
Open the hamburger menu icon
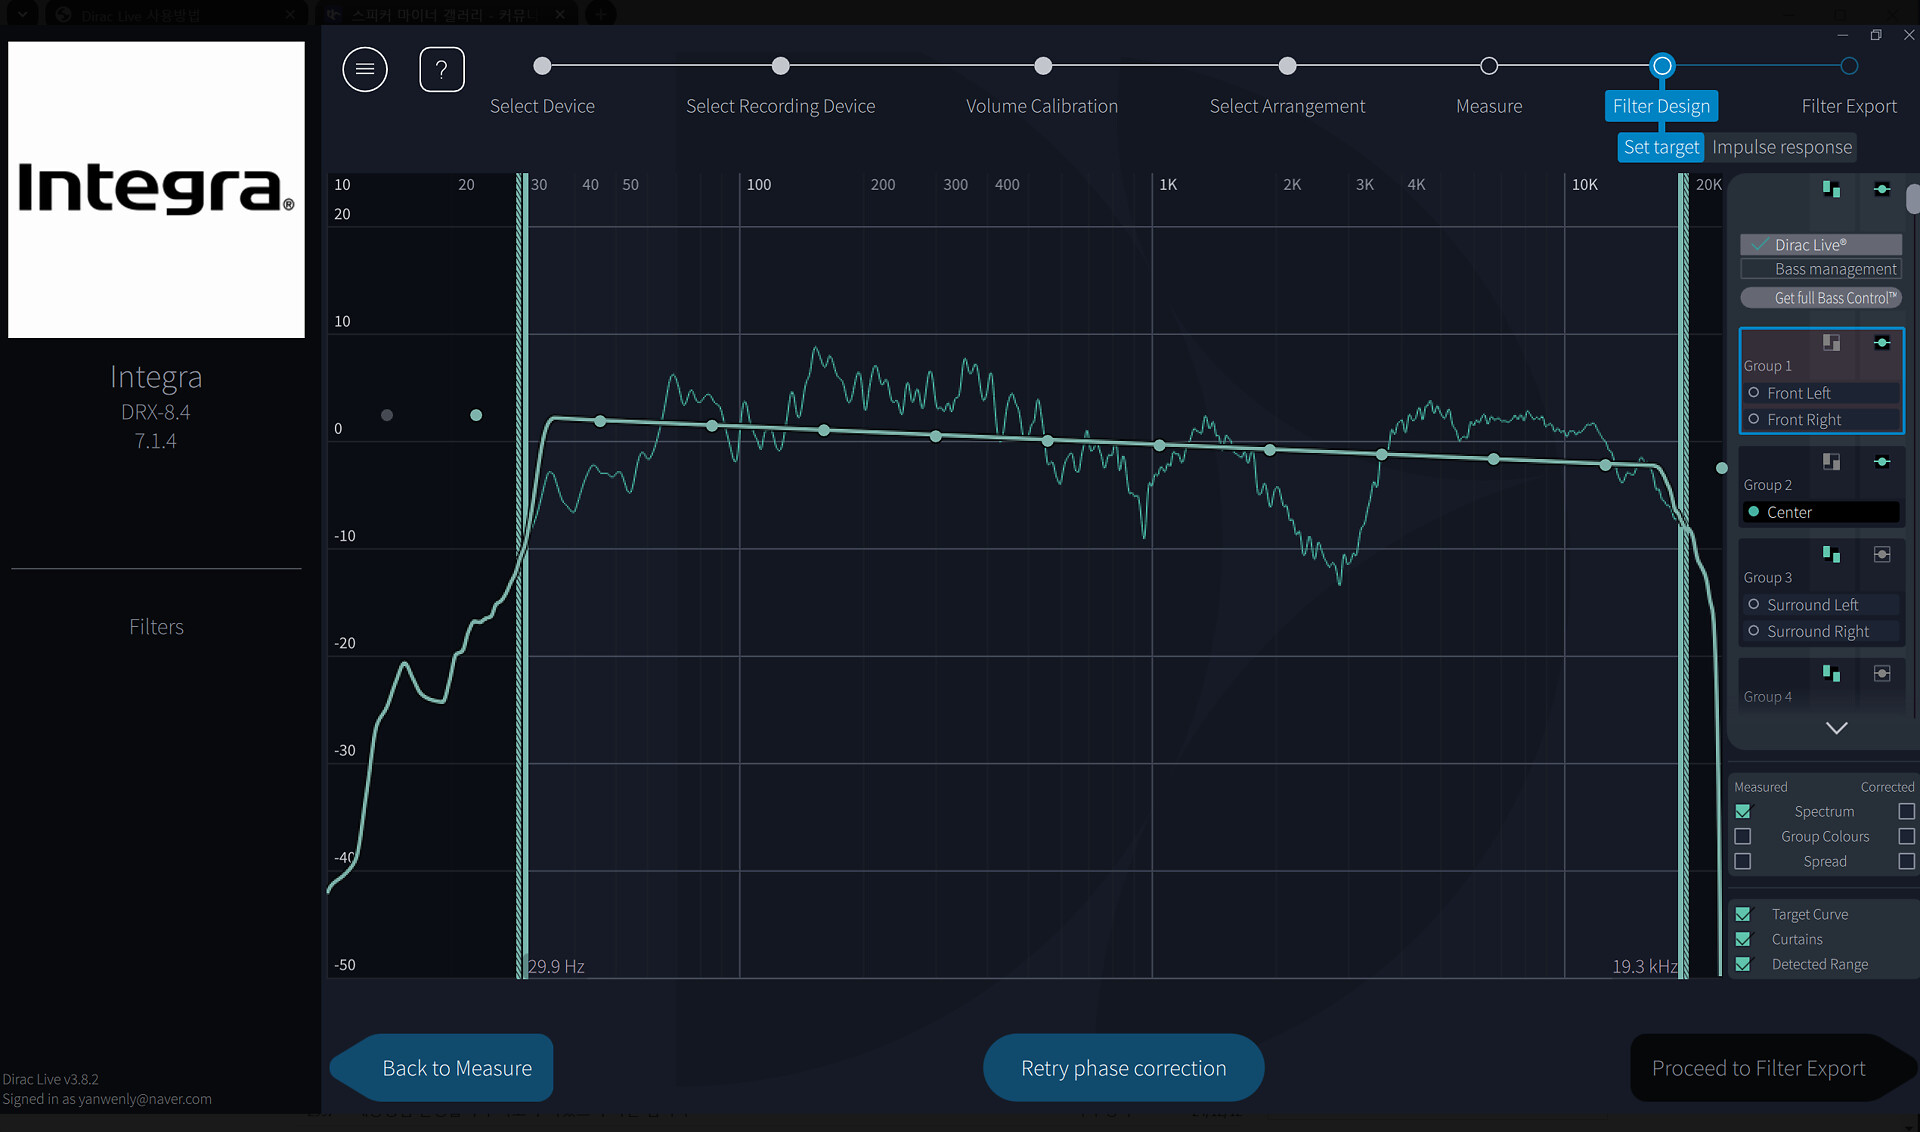[x=364, y=69]
